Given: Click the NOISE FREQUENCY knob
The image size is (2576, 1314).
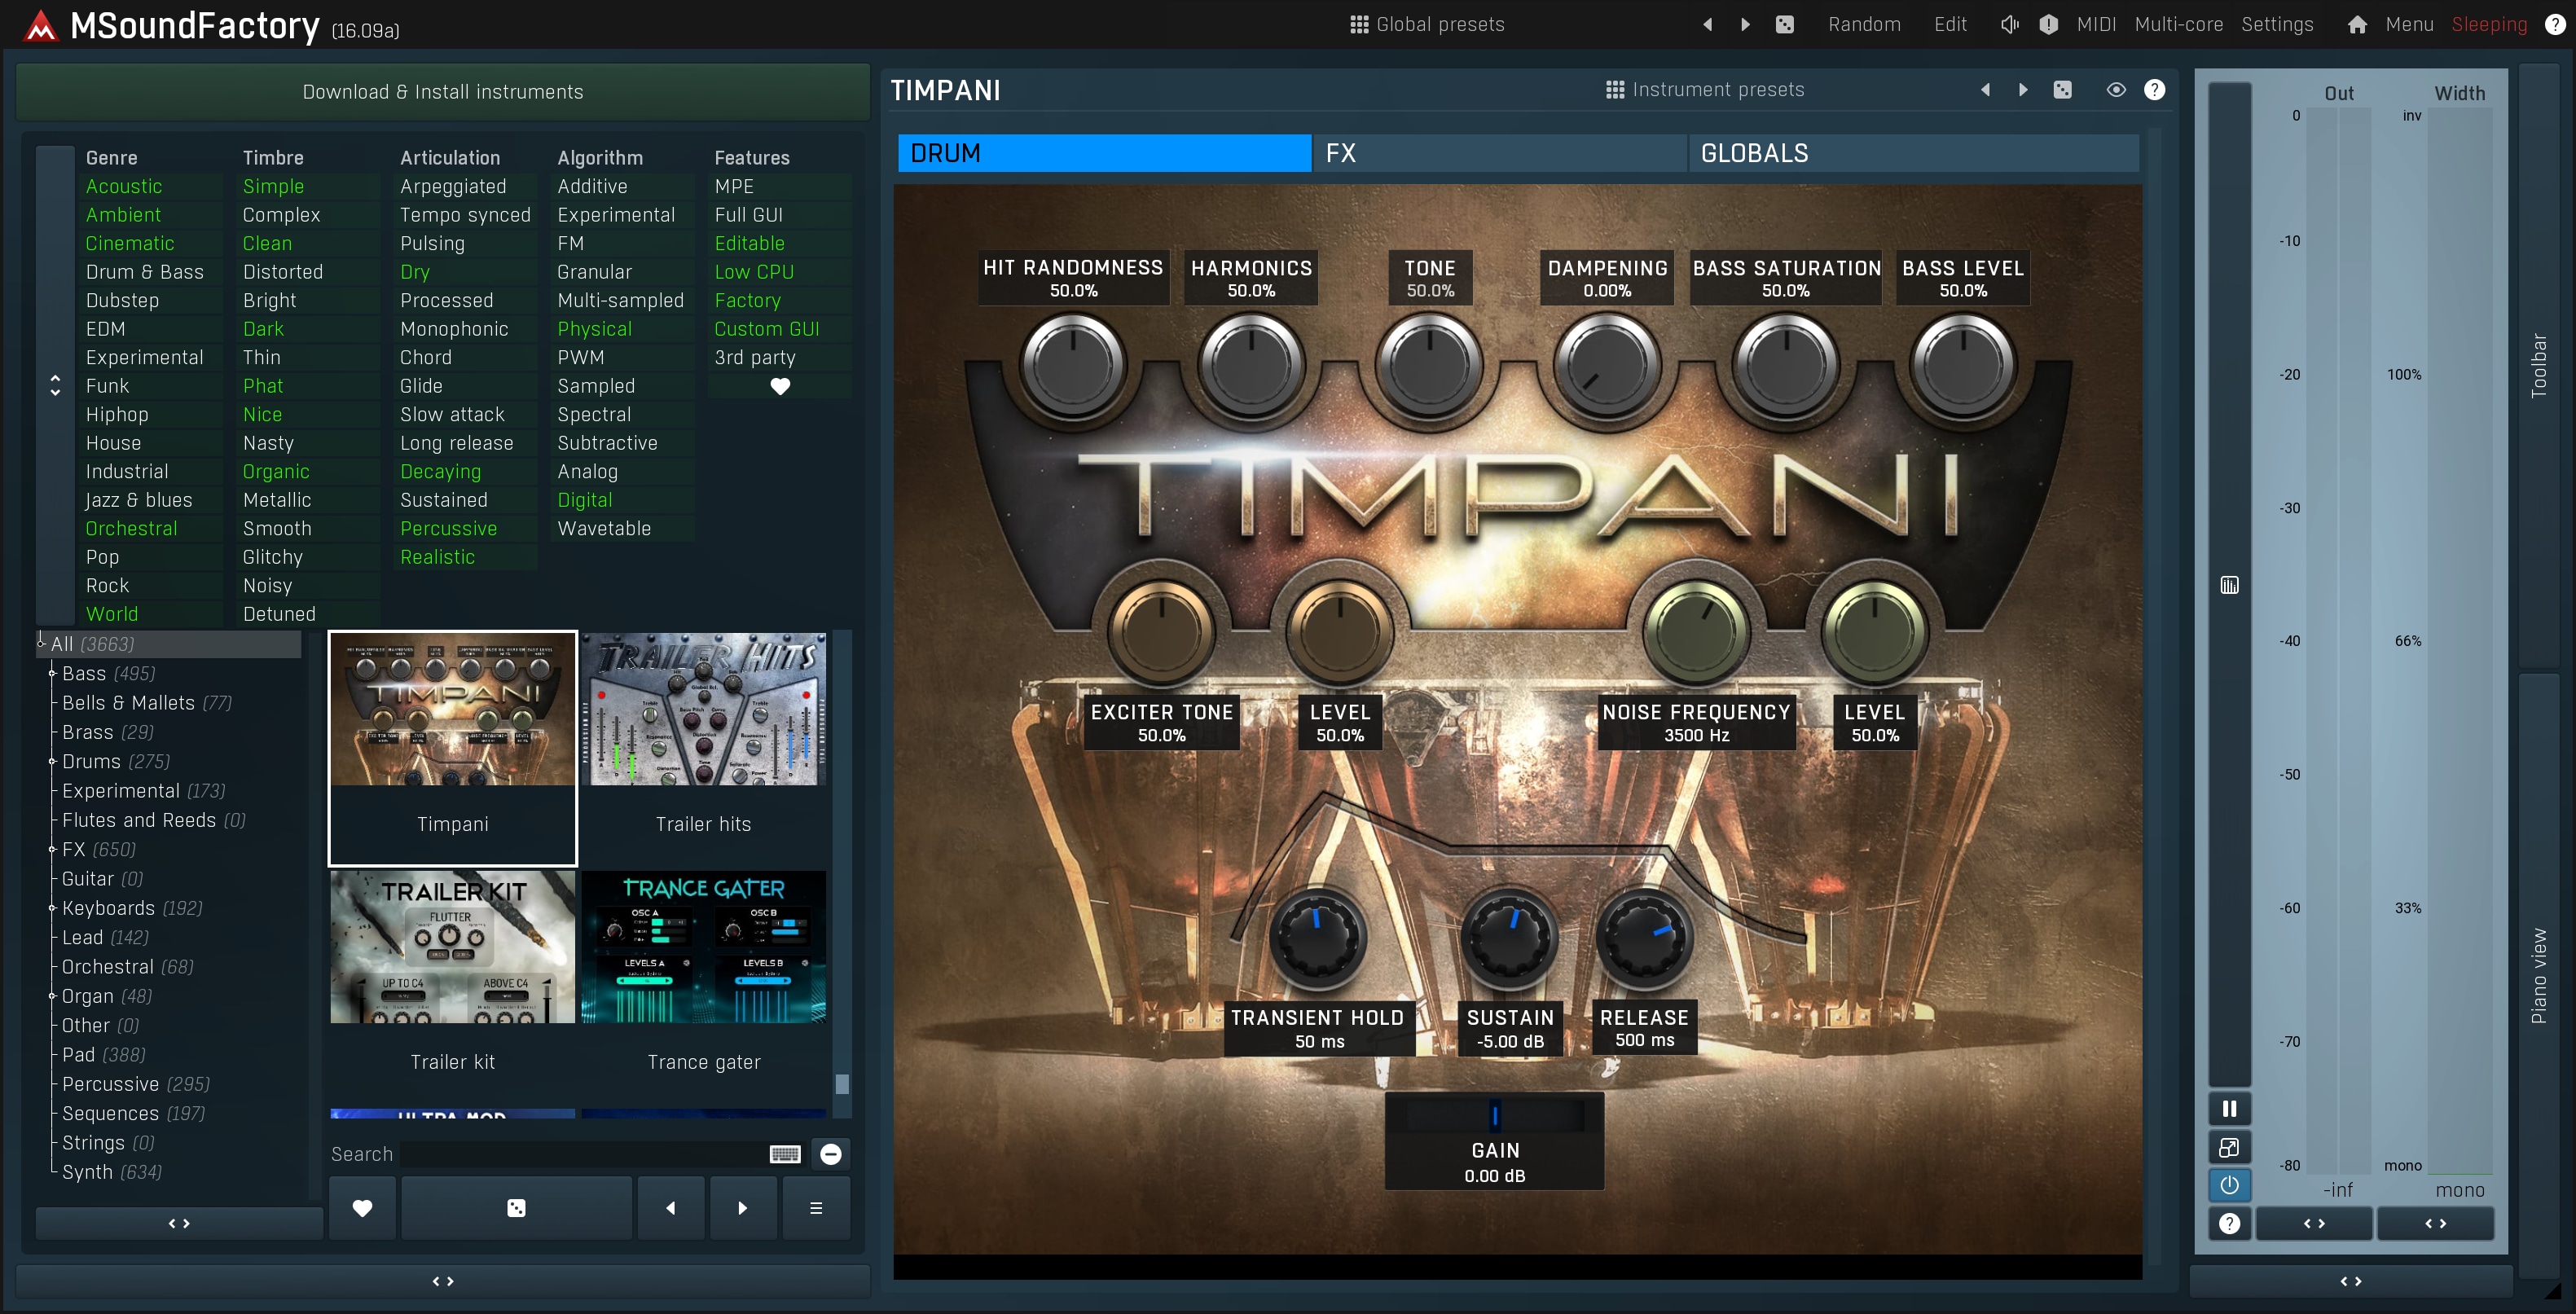Looking at the screenshot, I should 1697,631.
